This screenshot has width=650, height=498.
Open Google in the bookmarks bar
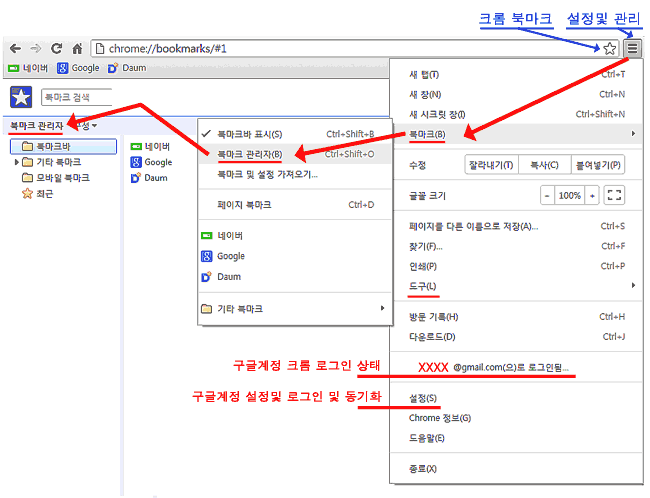click(78, 68)
